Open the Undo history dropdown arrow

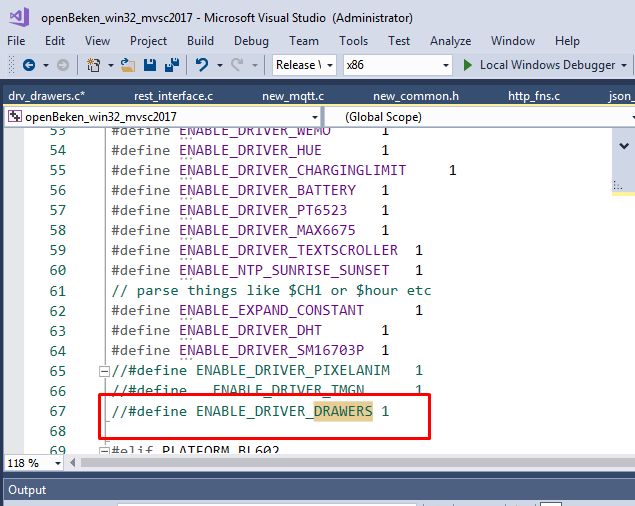(x=219, y=65)
